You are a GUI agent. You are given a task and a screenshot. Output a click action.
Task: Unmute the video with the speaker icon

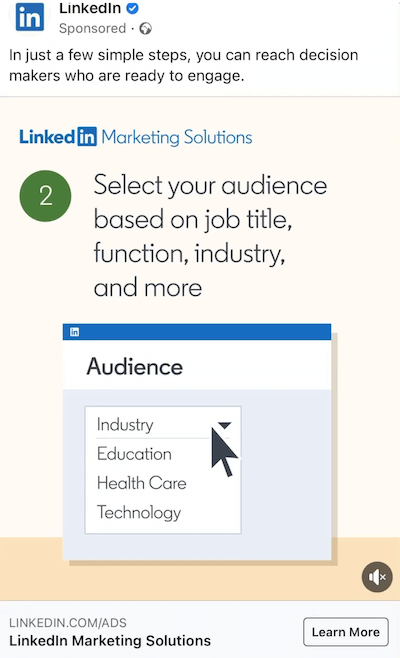tap(377, 577)
